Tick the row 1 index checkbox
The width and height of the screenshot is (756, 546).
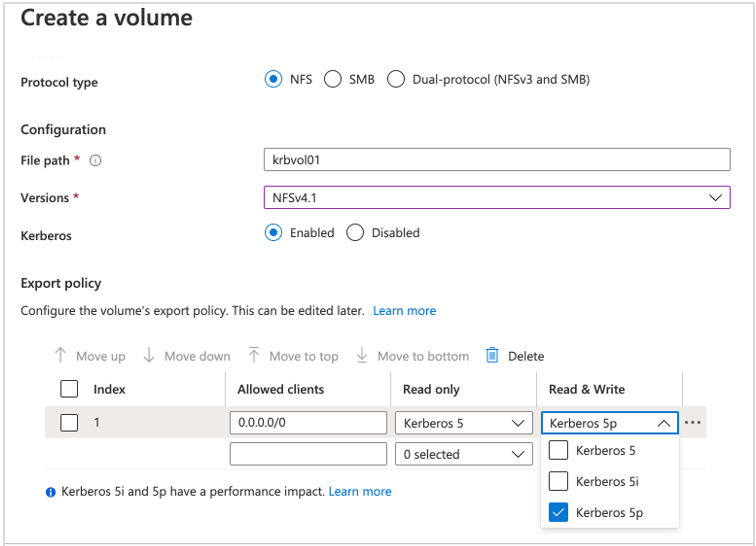(69, 423)
